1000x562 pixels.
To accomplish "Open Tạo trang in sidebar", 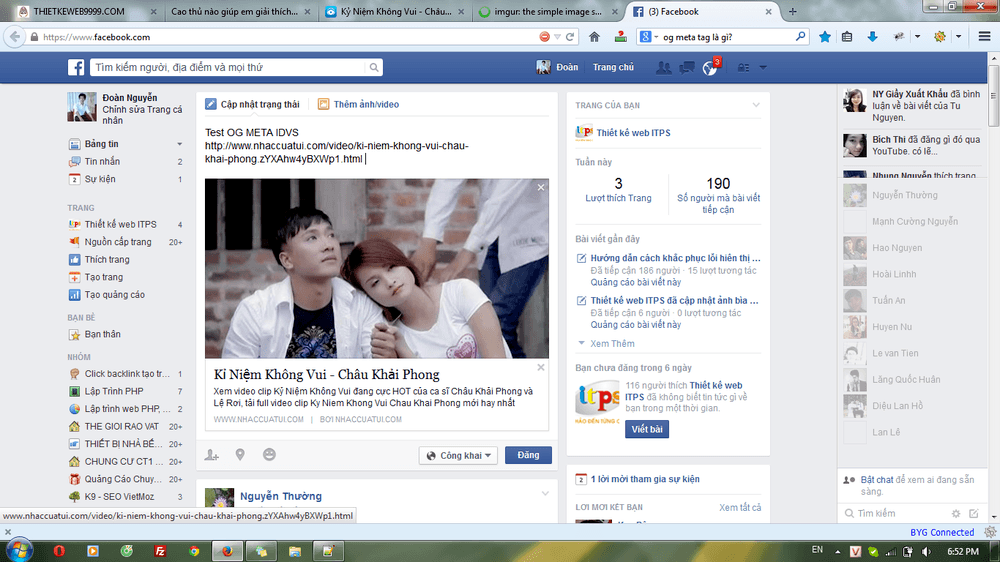I will (x=103, y=277).
